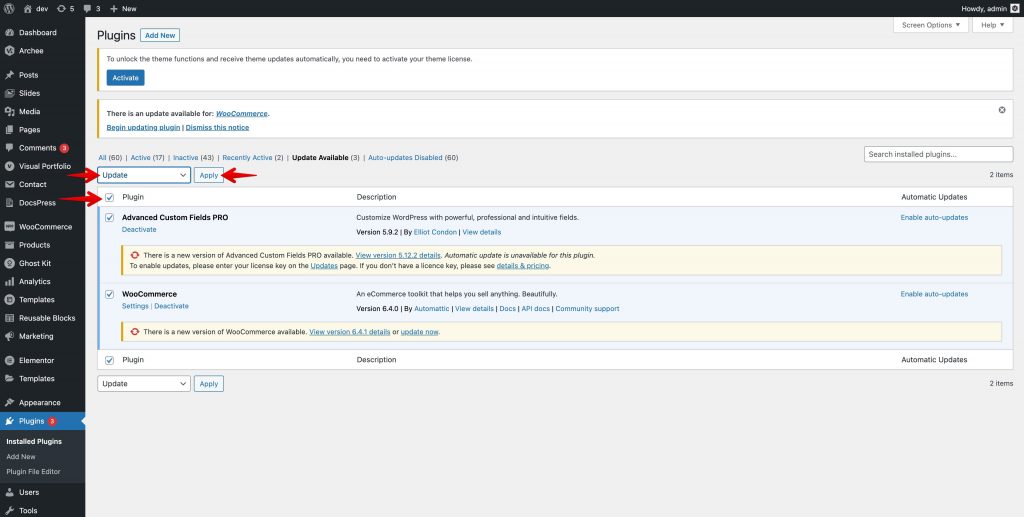Screen dimensions: 1024x517
Task: Filter by All (60) plugins
Action: pyautogui.click(x=110, y=158)
